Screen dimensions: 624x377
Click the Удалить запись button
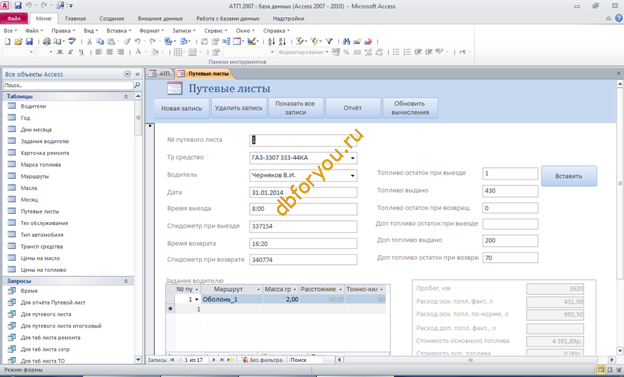click(x=238, y=108)
